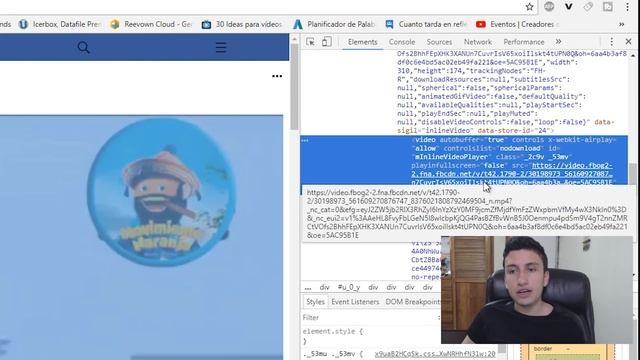Open the Styles pane tab
Screen dimensions: 640x360
315,302
